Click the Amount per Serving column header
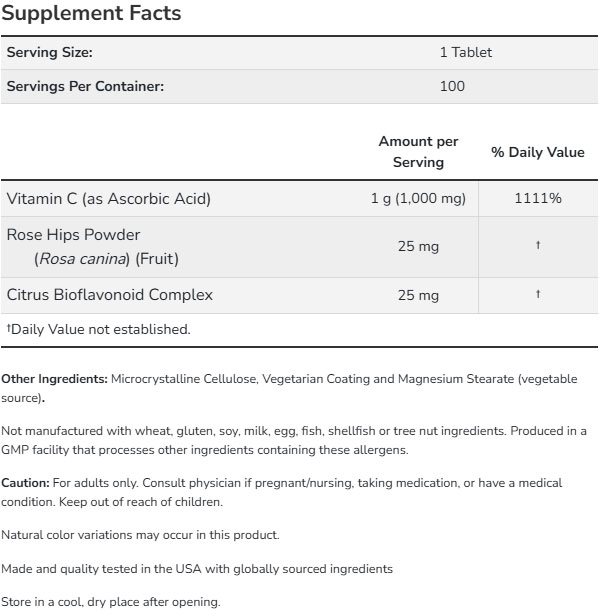 [418, 152]
